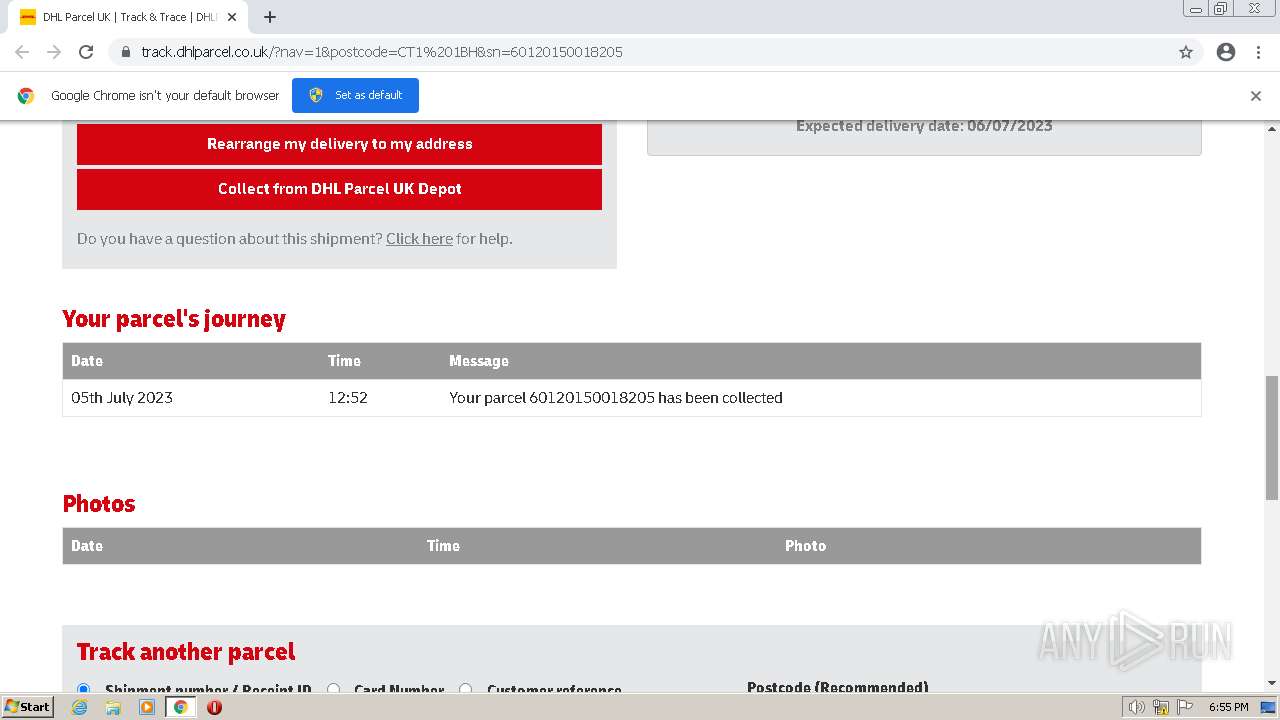Select the DHL Parcel UK Track & Trace tab

click(128, 17)
